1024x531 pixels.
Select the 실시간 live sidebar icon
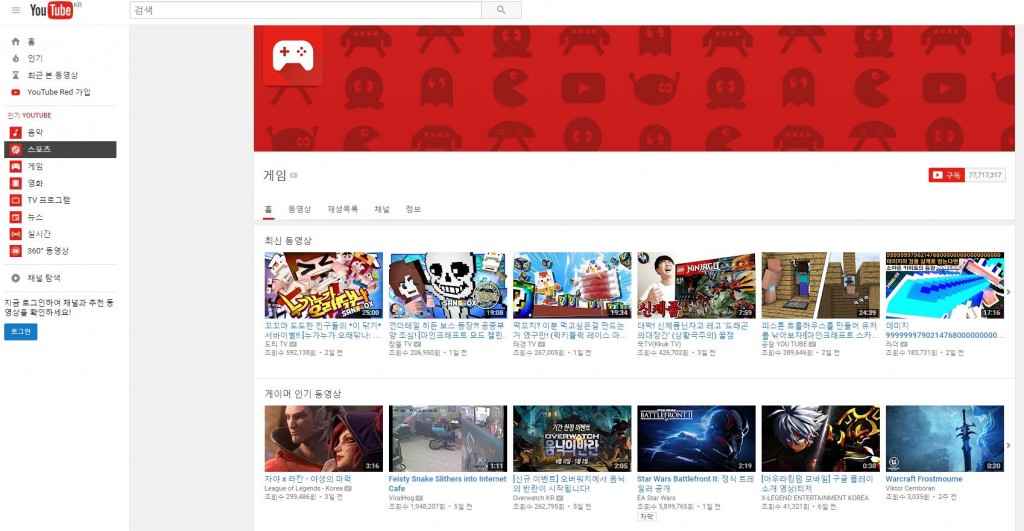(16, 234)
